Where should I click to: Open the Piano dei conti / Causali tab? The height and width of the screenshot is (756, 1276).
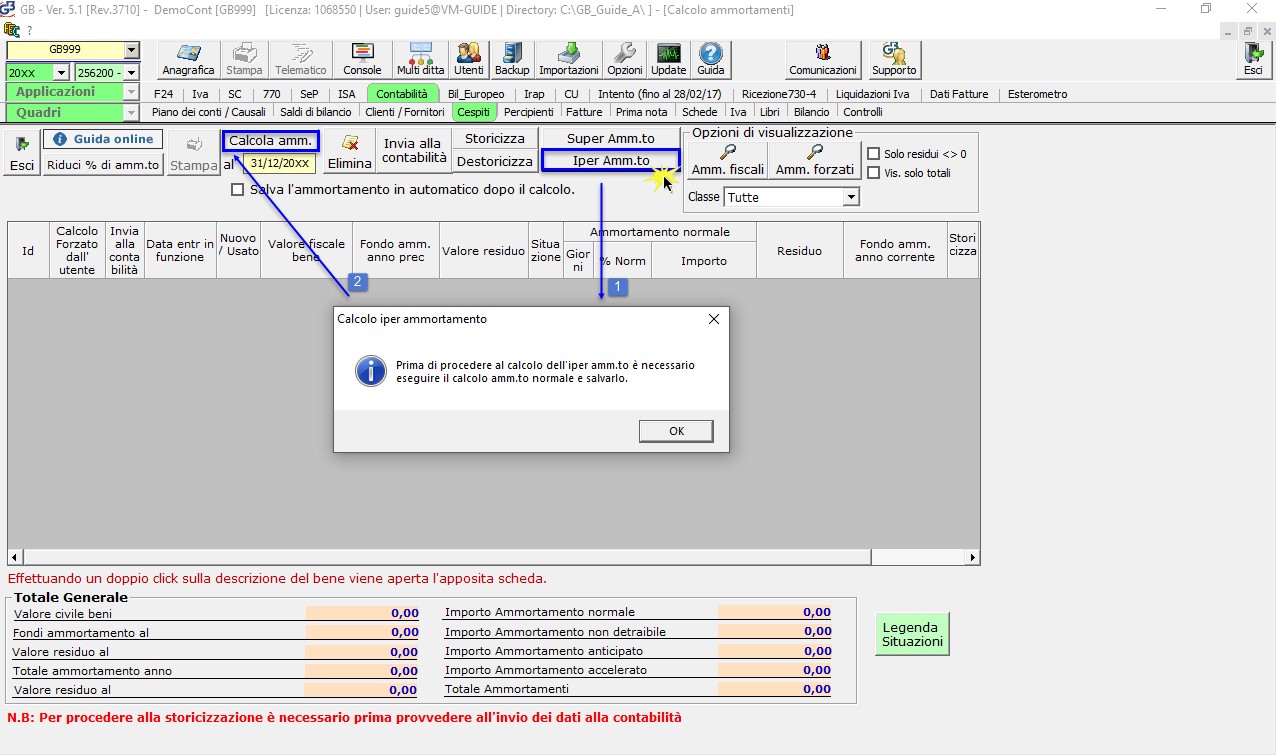(x=209, y=112)
